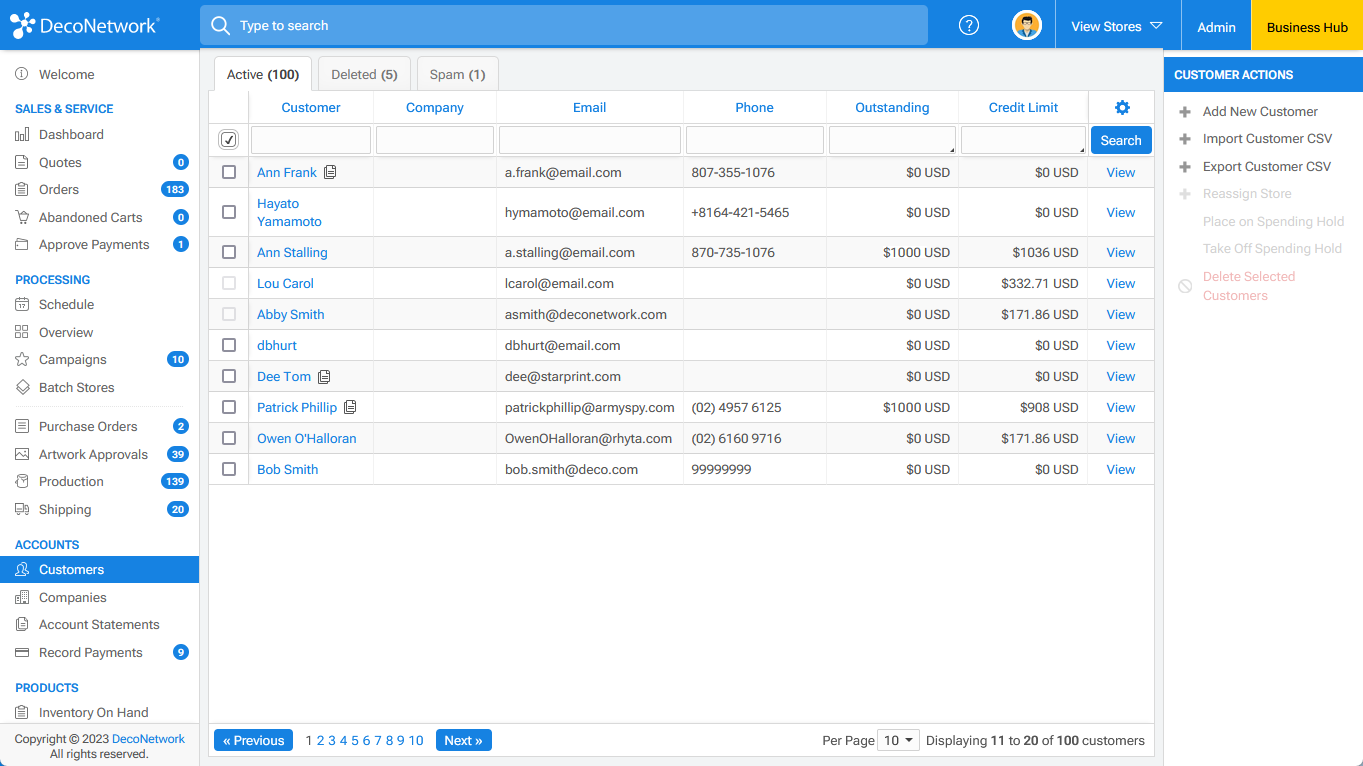Click the Orders sidebar icon
Image resolution: width=1363 pixels, height=766 pixels.
coord(22,189)
